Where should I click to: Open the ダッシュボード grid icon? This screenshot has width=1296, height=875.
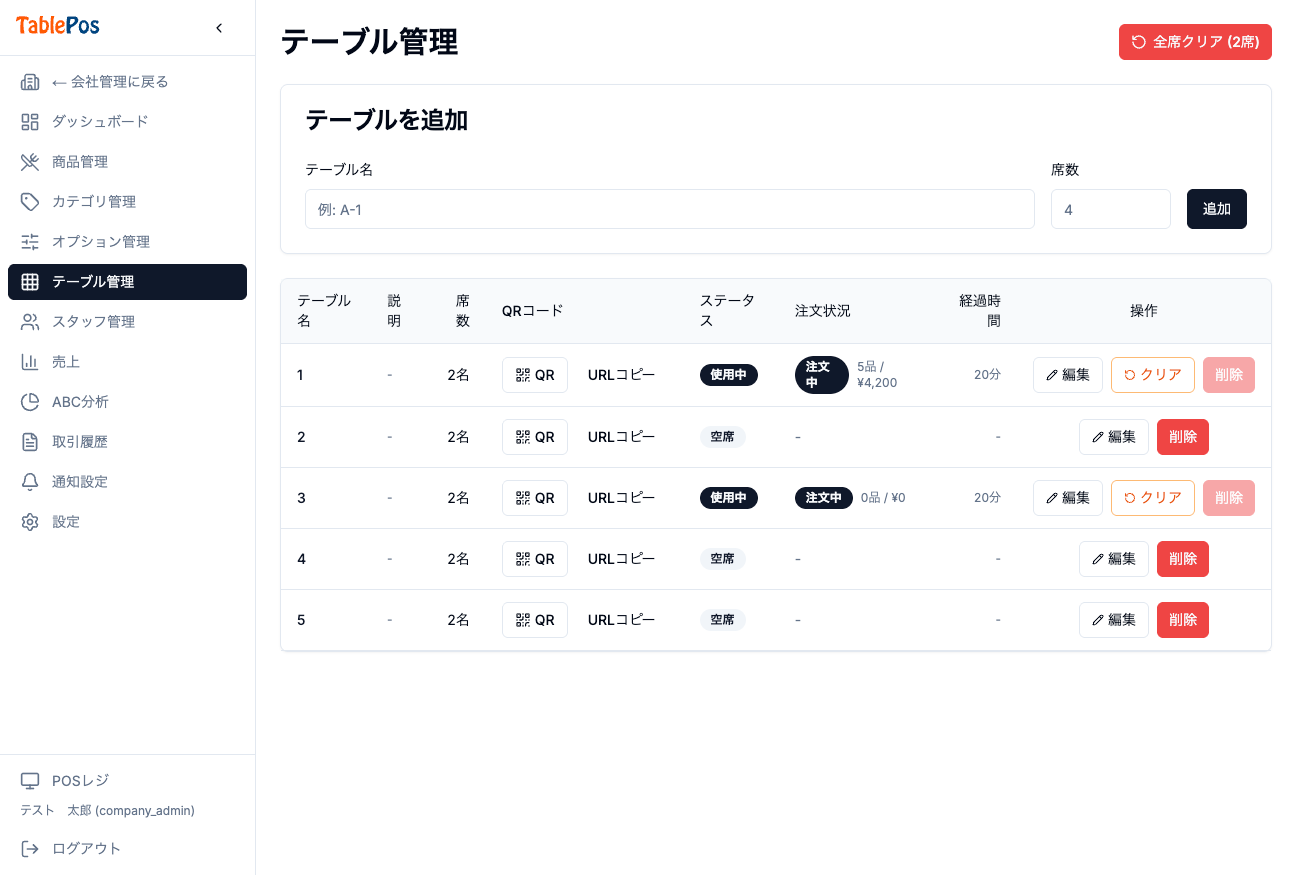pyautogui.click(x=30, y=122)
